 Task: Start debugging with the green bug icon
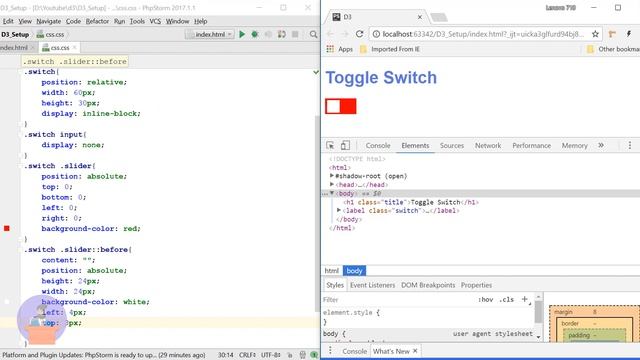(x=255, y=34)
